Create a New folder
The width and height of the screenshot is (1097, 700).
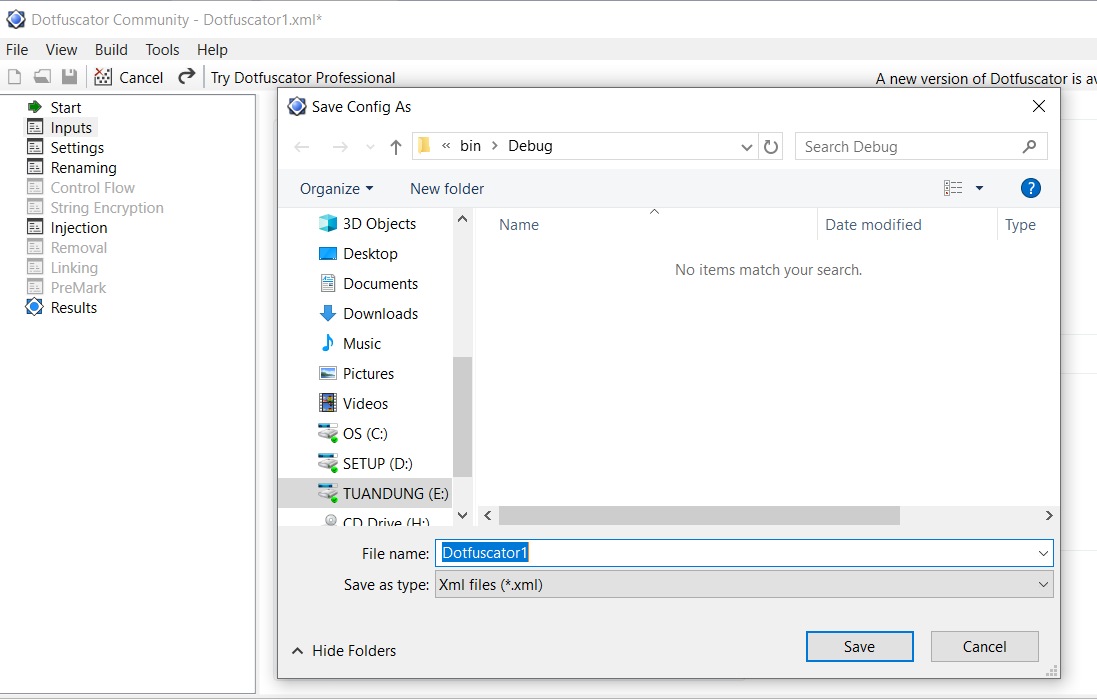click(447, 189)
